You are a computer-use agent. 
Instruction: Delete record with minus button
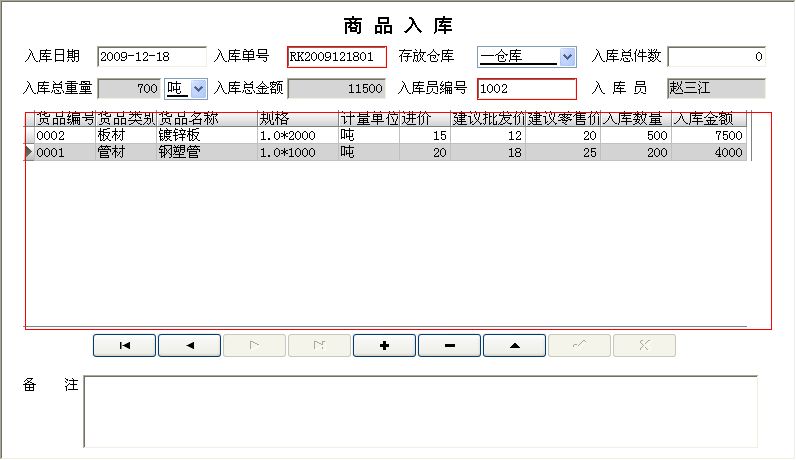click(x=449, y=345)
